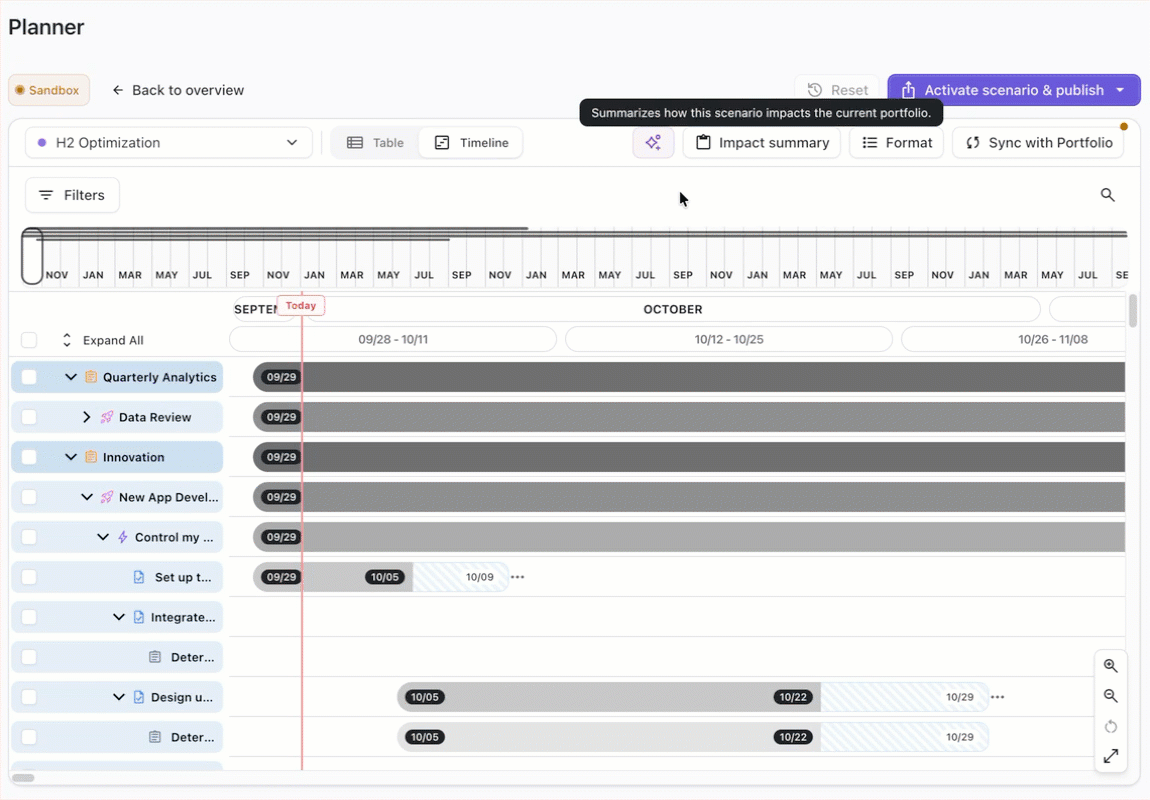Collapse the Quarterly Analytics row
The width and height of the screenshot is (1150, 800).
pos(70,377)
